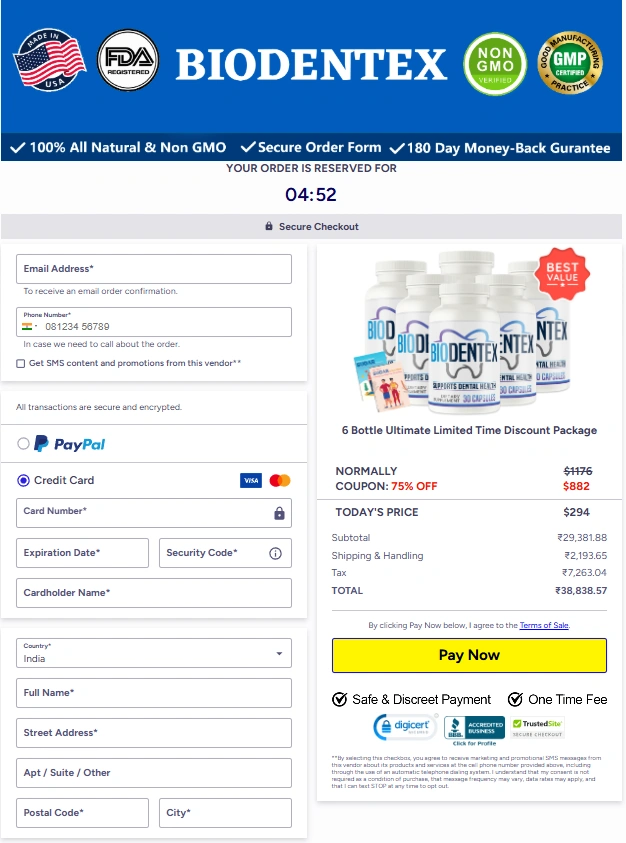626x843 pixels.
Task: Click the FDA Registered badge icon
Action: [128, 60]
